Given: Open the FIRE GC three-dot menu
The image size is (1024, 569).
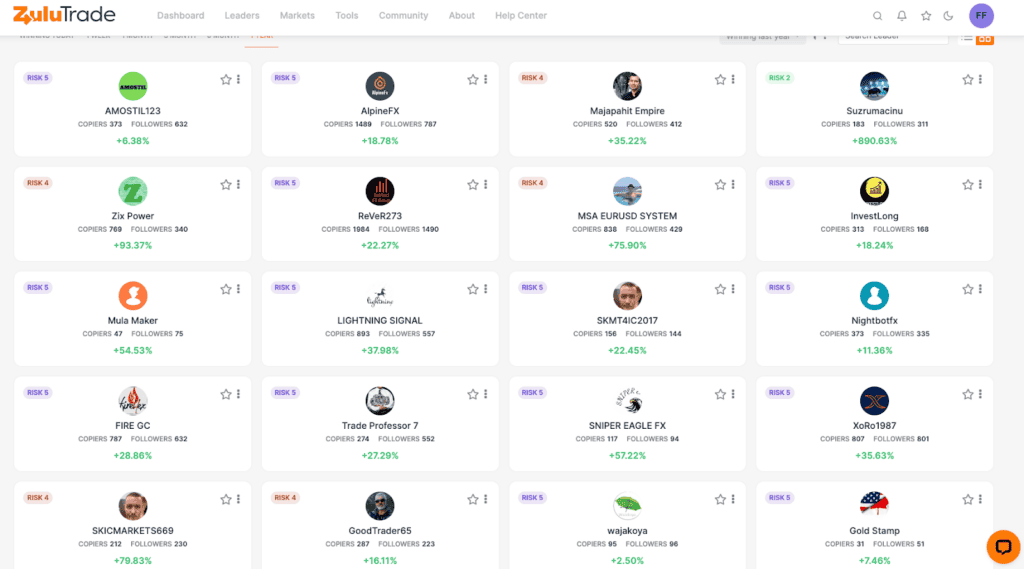Looking at the screenshot, I should (x=238, y=395).
